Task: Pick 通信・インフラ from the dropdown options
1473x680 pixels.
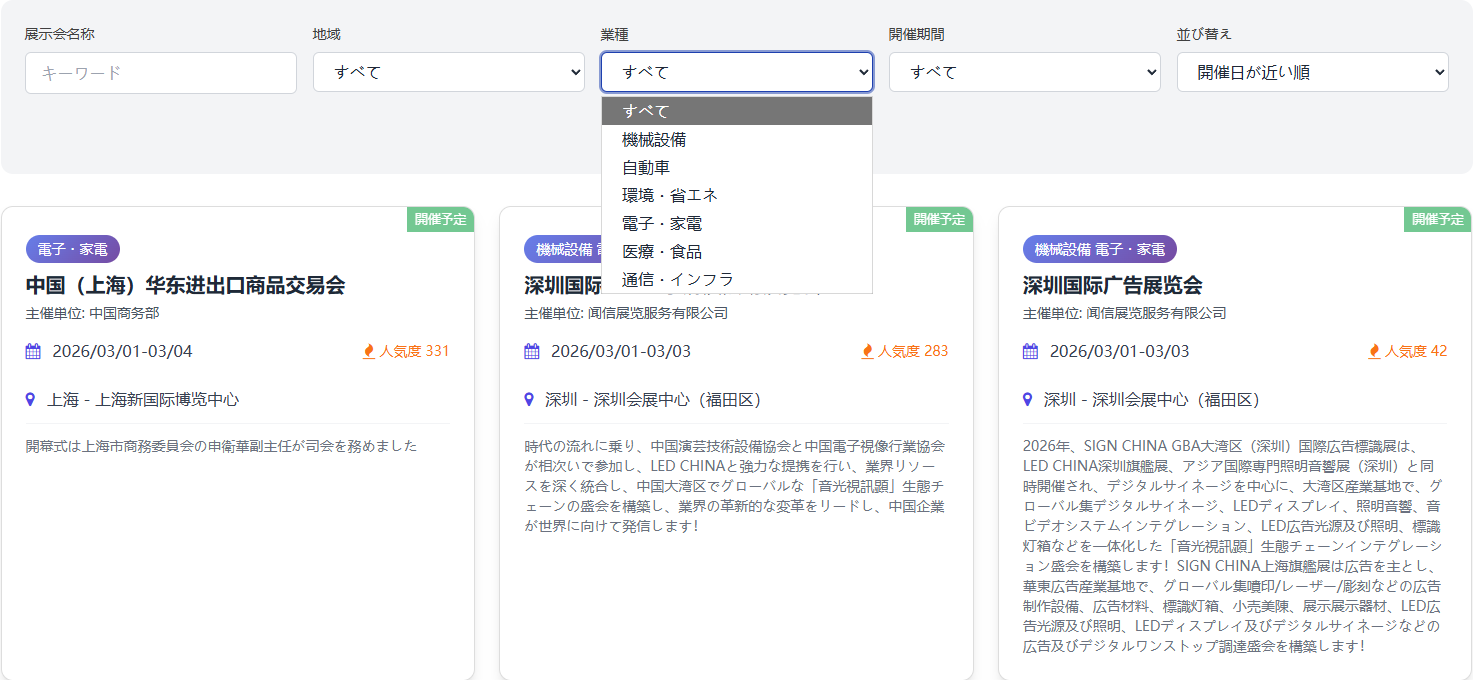Action: (x=677, y=279)
